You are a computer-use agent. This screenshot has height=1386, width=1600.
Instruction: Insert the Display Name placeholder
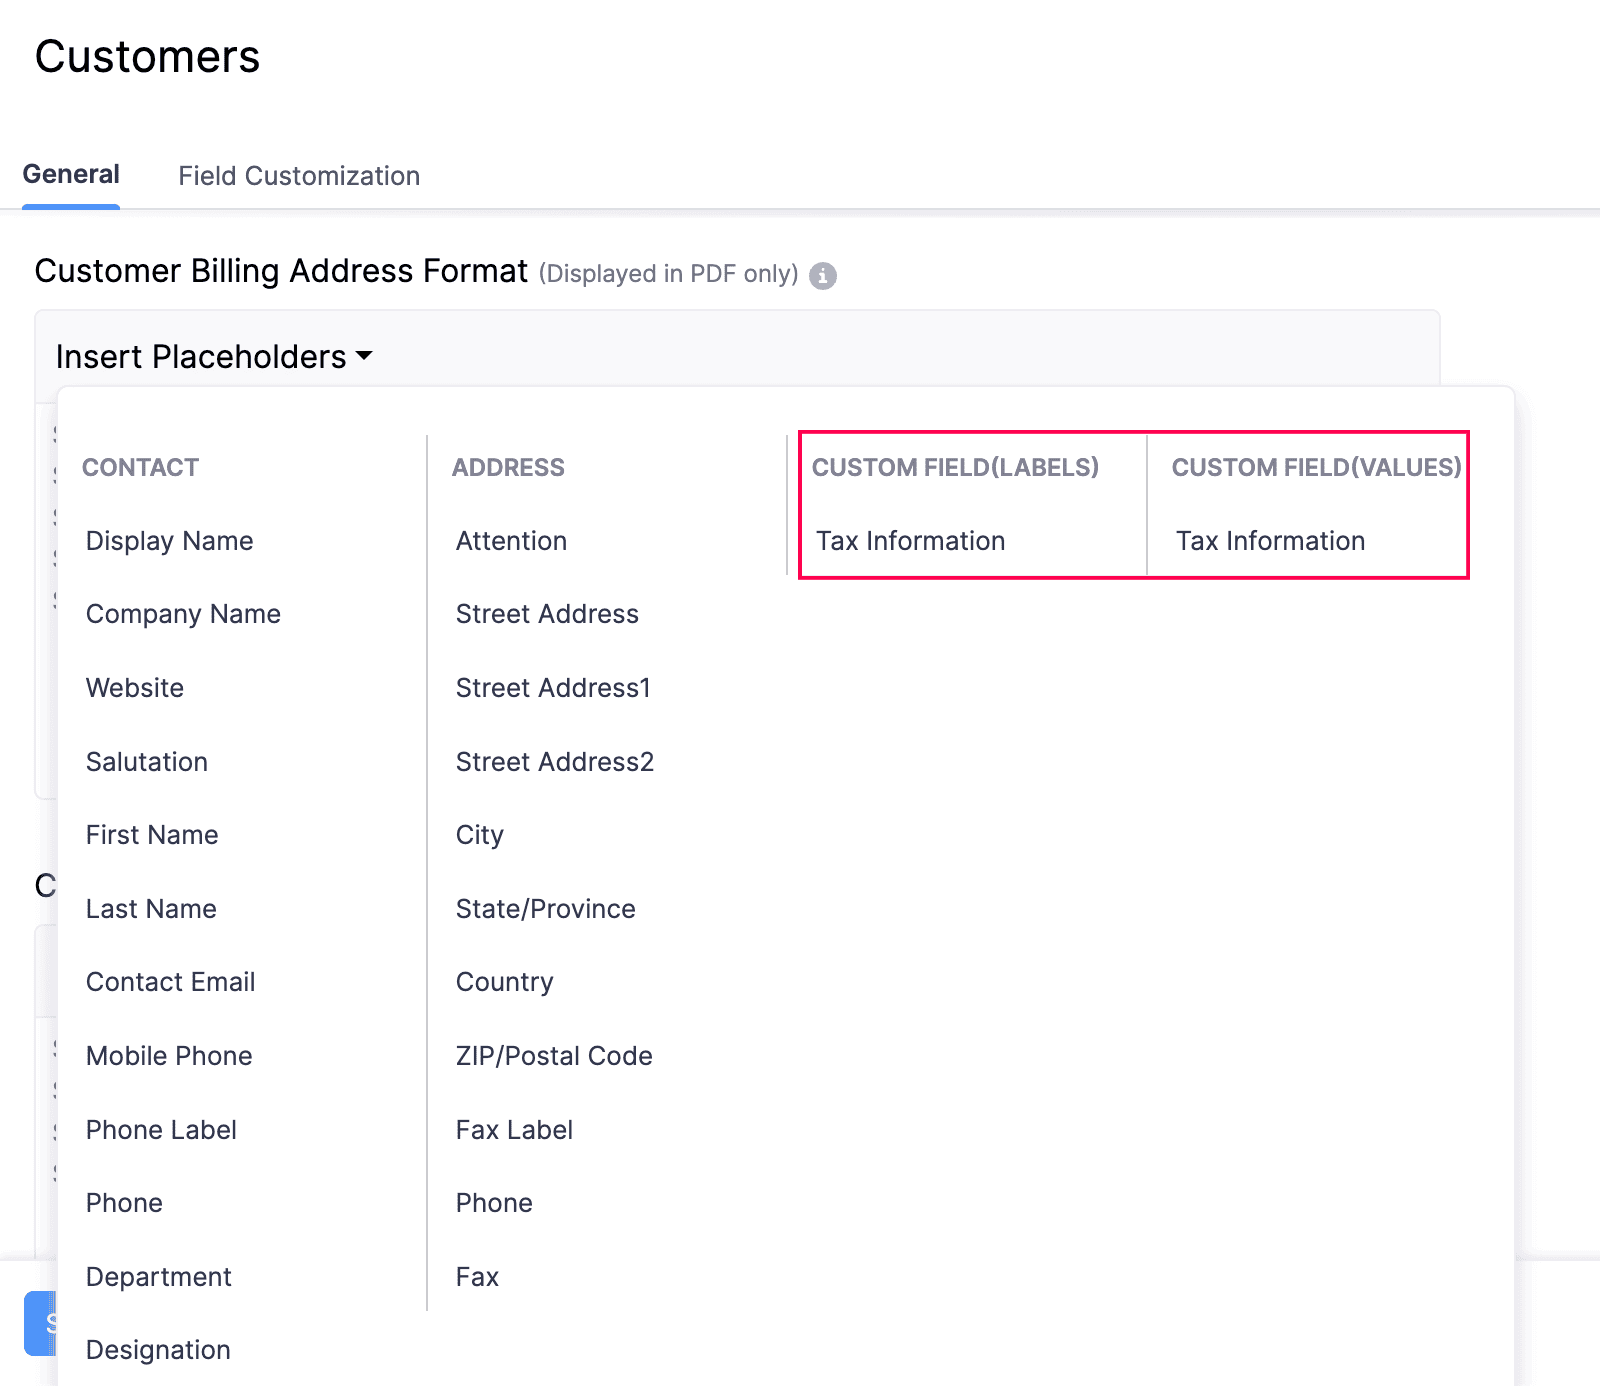tap(169, 540)
